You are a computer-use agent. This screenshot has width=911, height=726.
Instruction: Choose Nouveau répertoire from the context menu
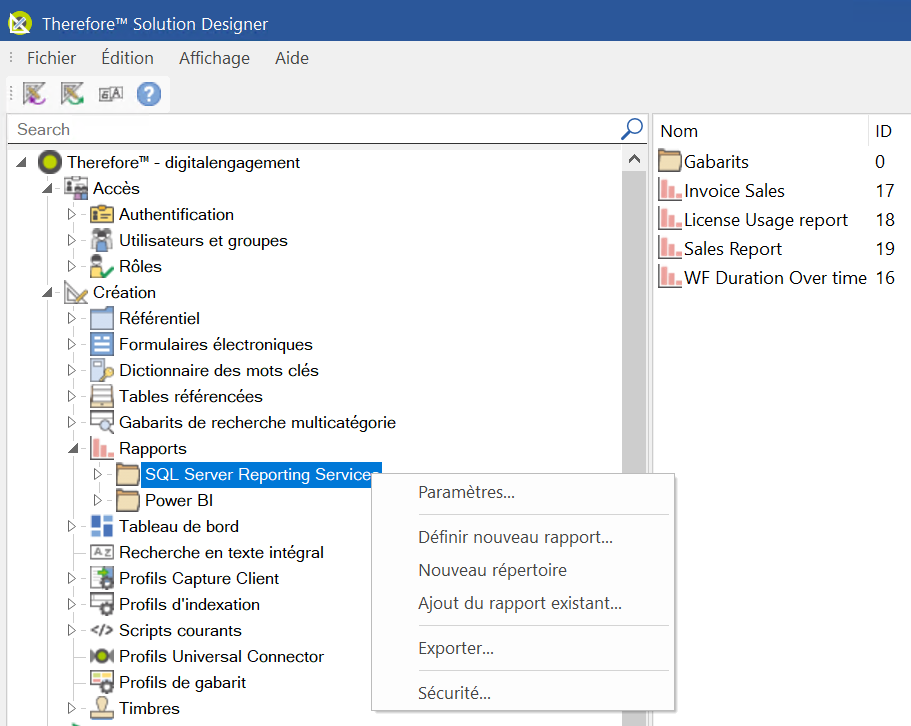[x=523, y=570]
